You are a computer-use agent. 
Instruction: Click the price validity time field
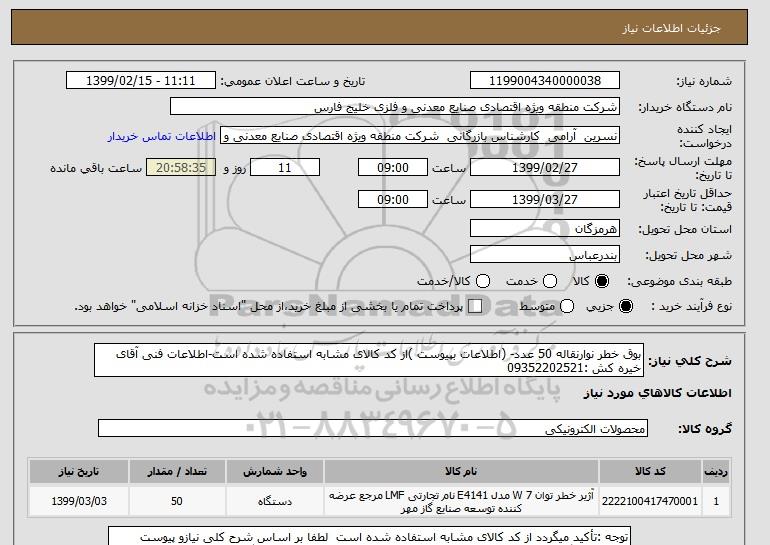393,199
